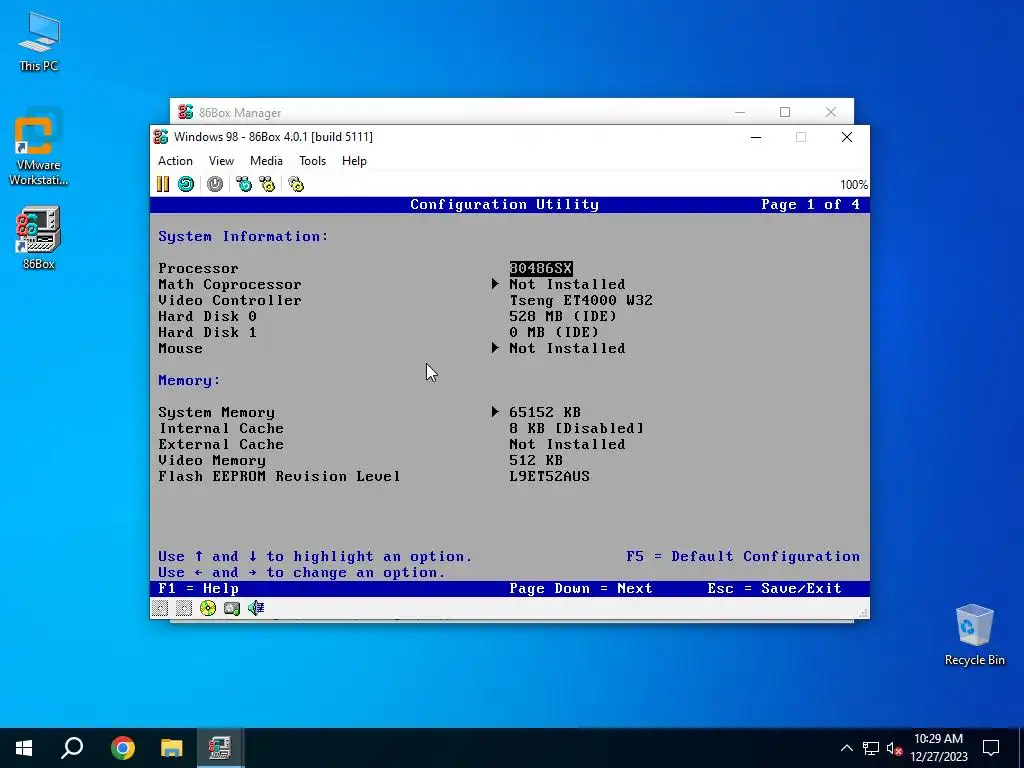Click the 100% speed indicator

pos(854,185)
